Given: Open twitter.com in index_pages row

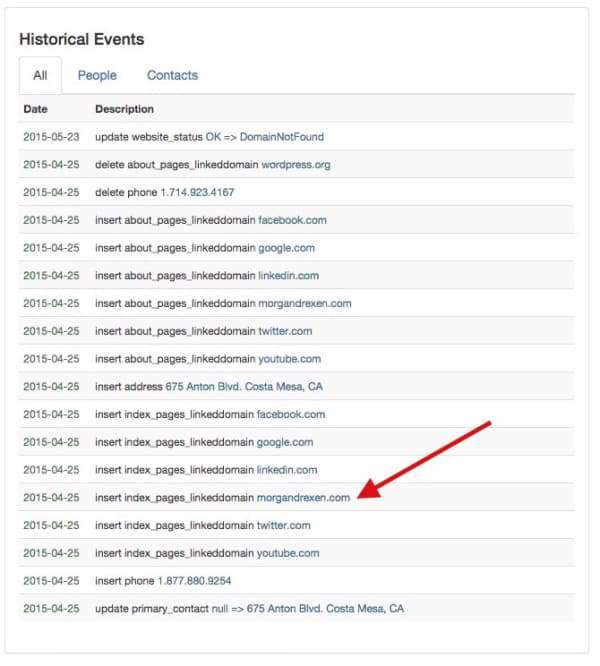Looking at the screenshot, I should [x=284, y=525].
